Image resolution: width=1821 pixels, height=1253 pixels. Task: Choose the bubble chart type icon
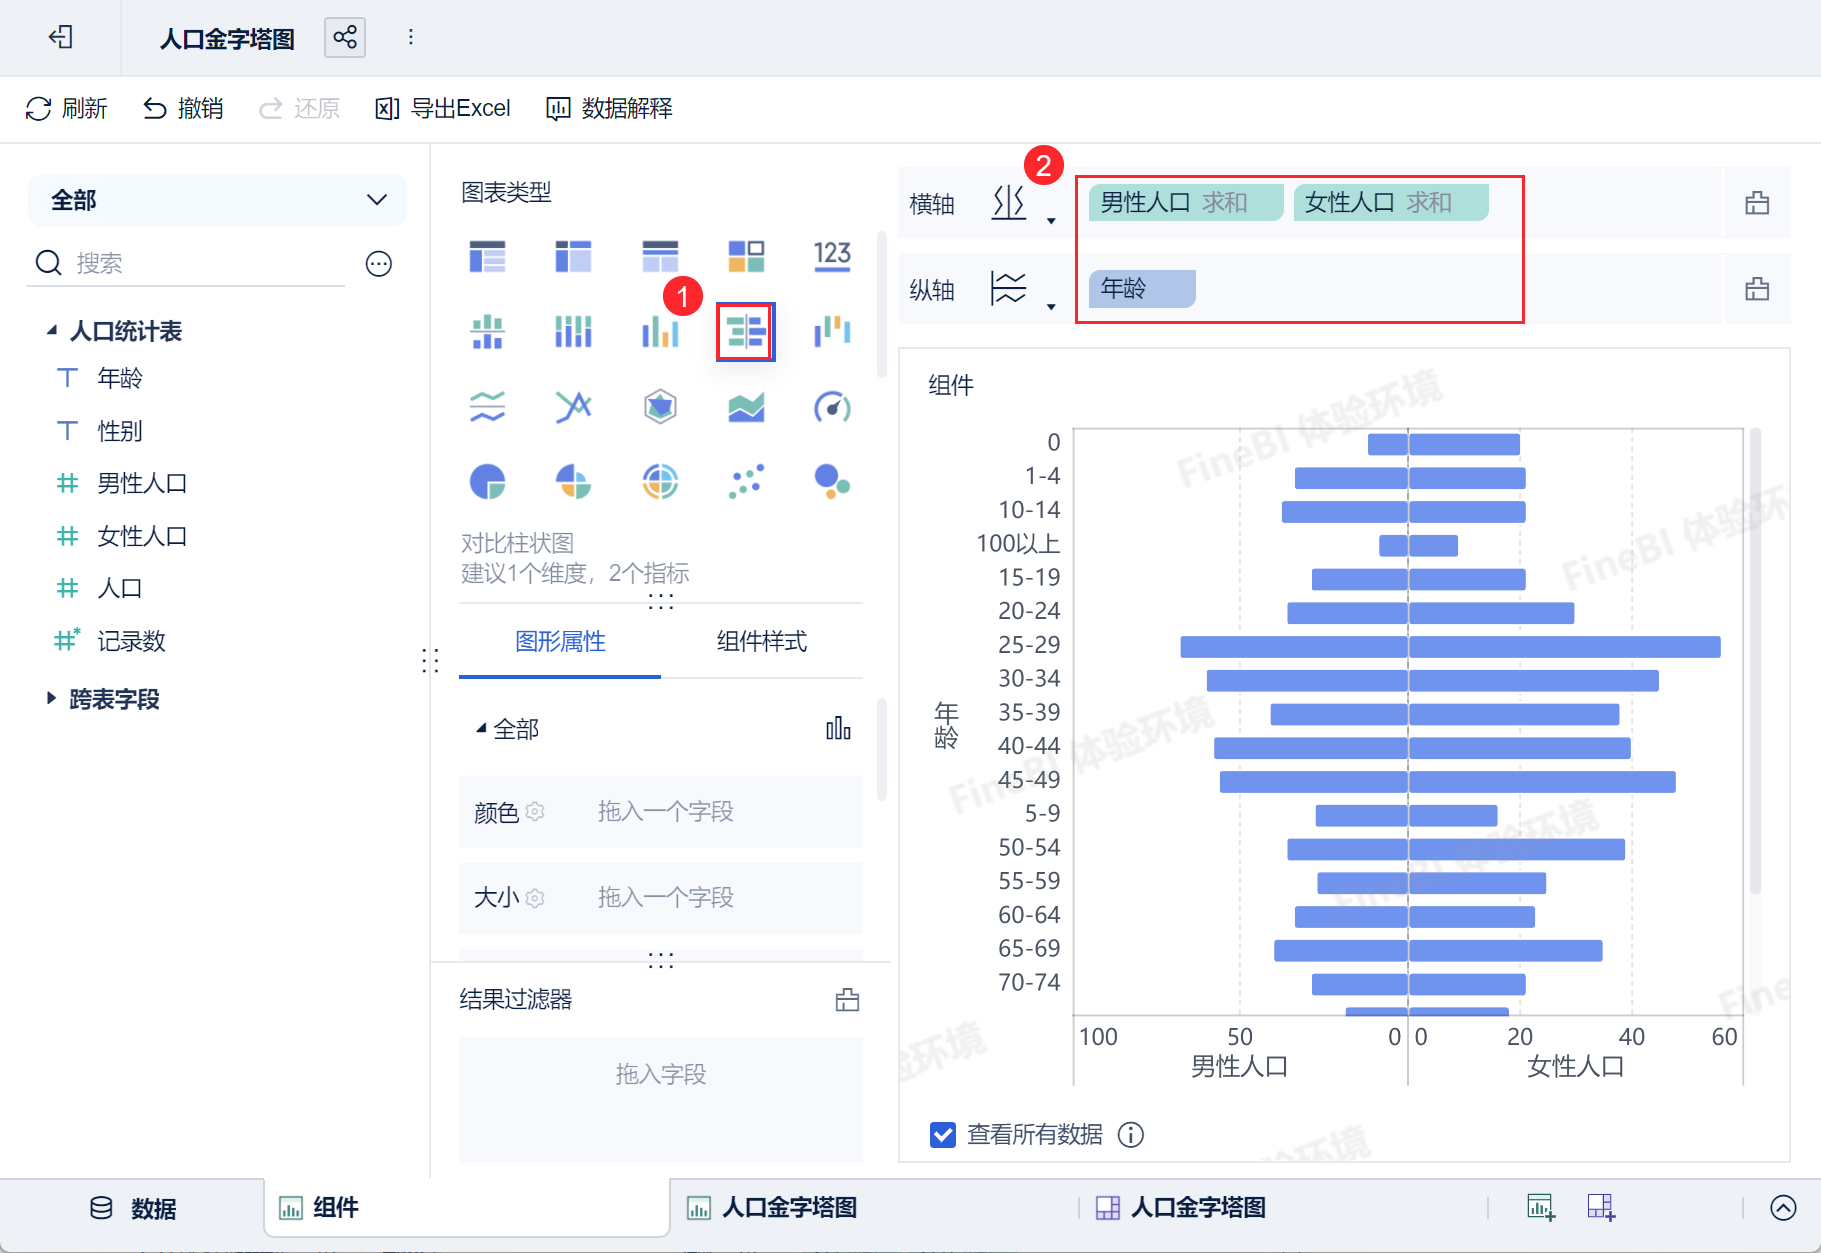(832, 482)
